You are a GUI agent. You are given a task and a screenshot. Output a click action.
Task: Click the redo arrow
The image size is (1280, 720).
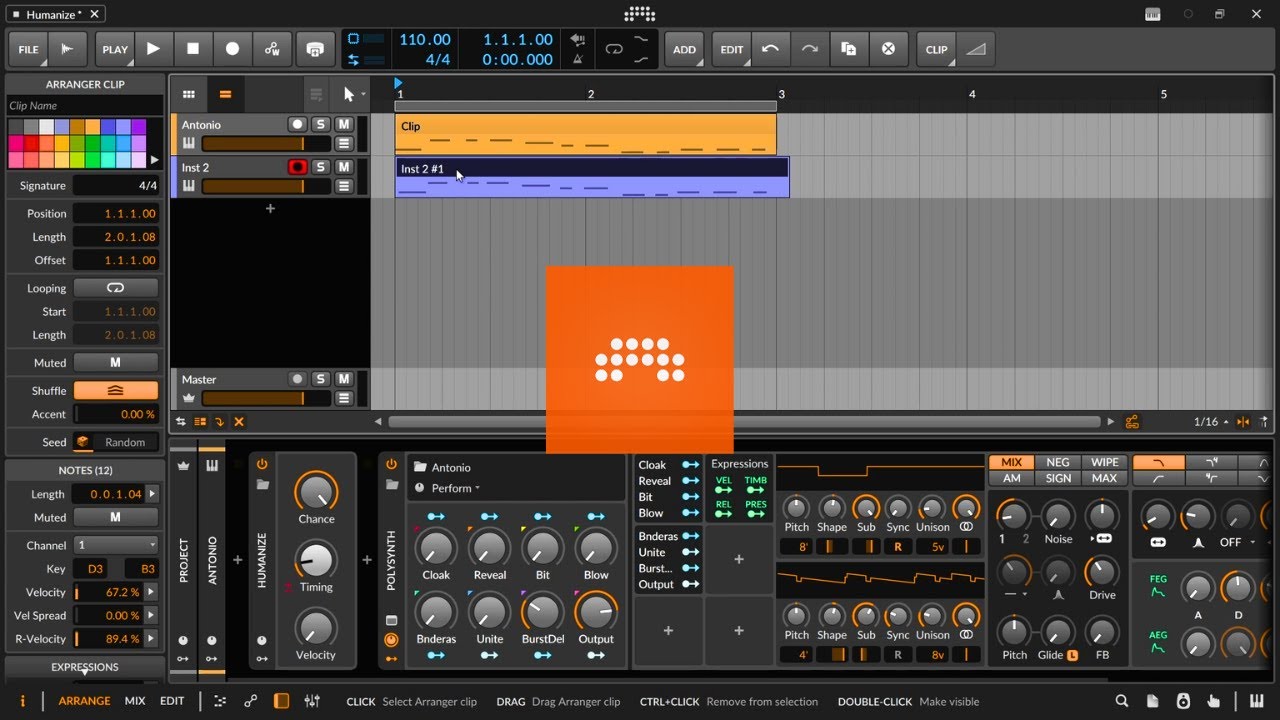point(809,49)
